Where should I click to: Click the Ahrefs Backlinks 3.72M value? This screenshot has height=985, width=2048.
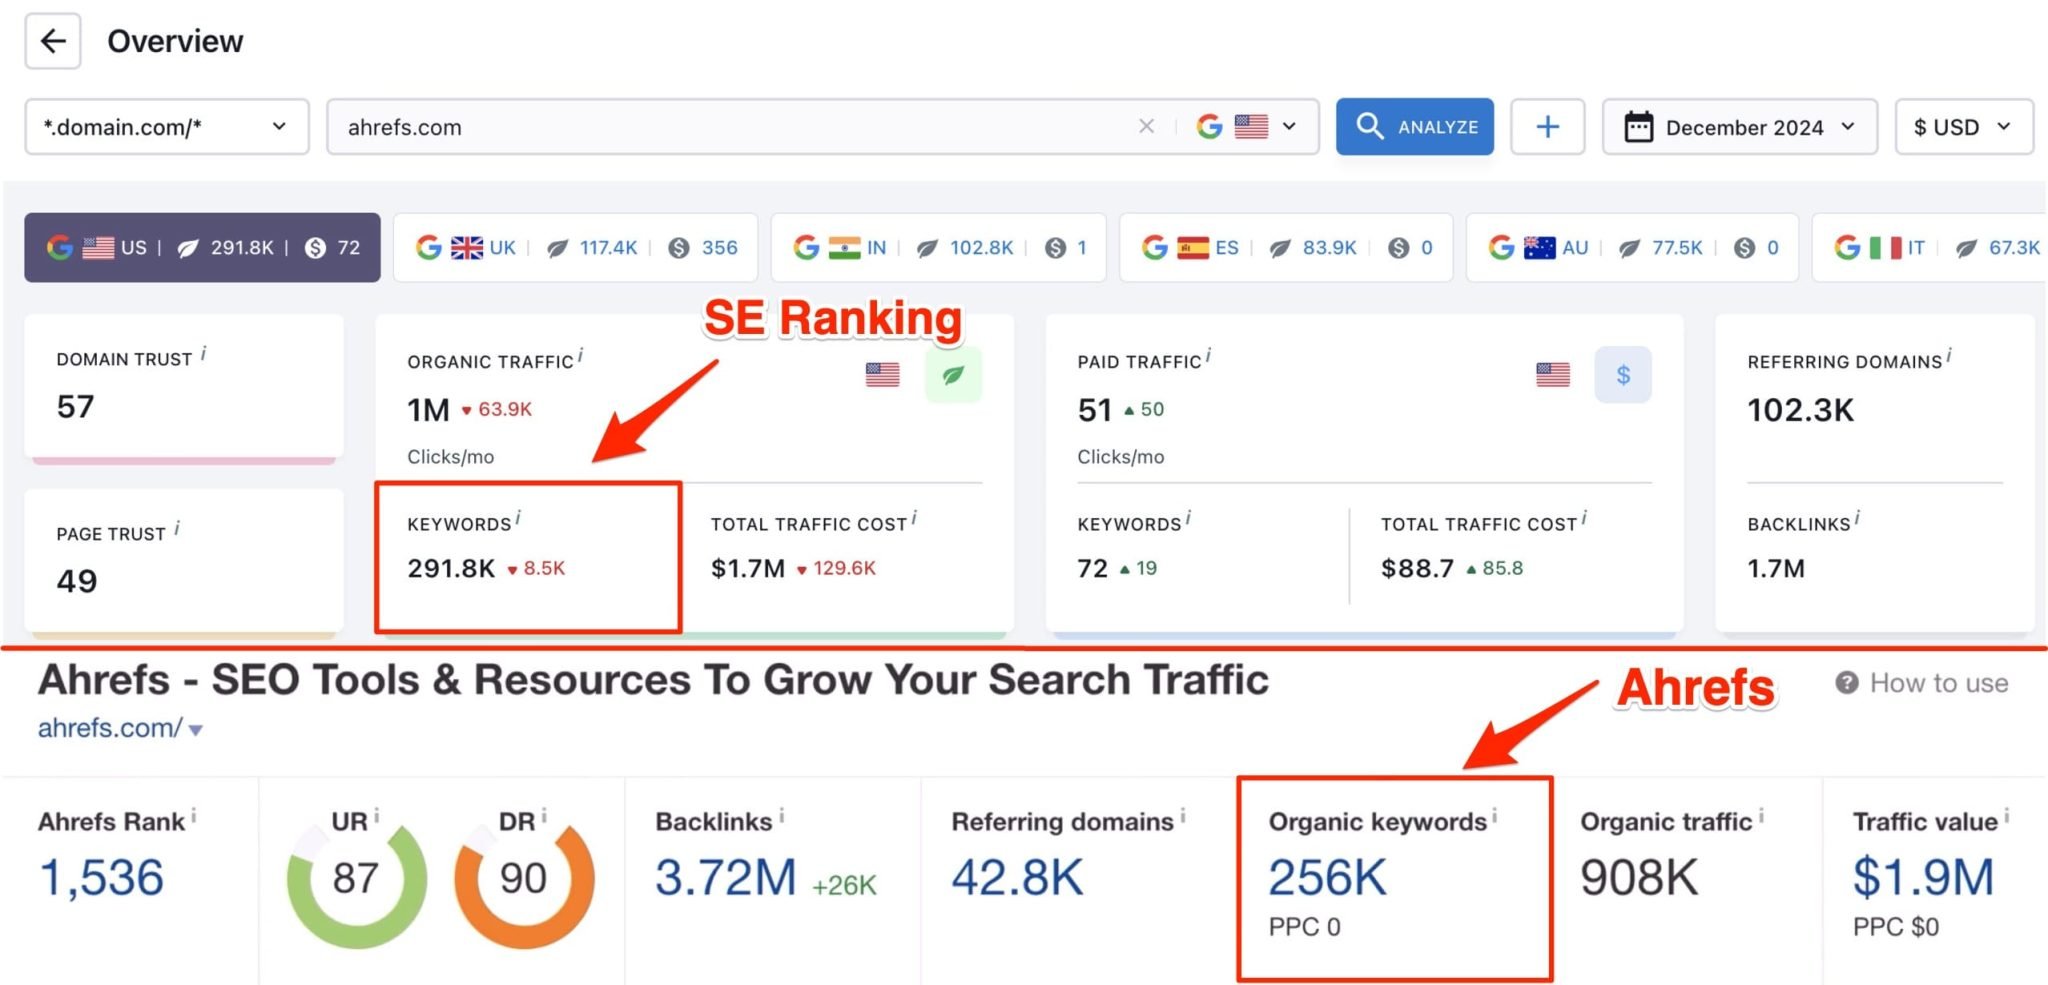(725, 878)
